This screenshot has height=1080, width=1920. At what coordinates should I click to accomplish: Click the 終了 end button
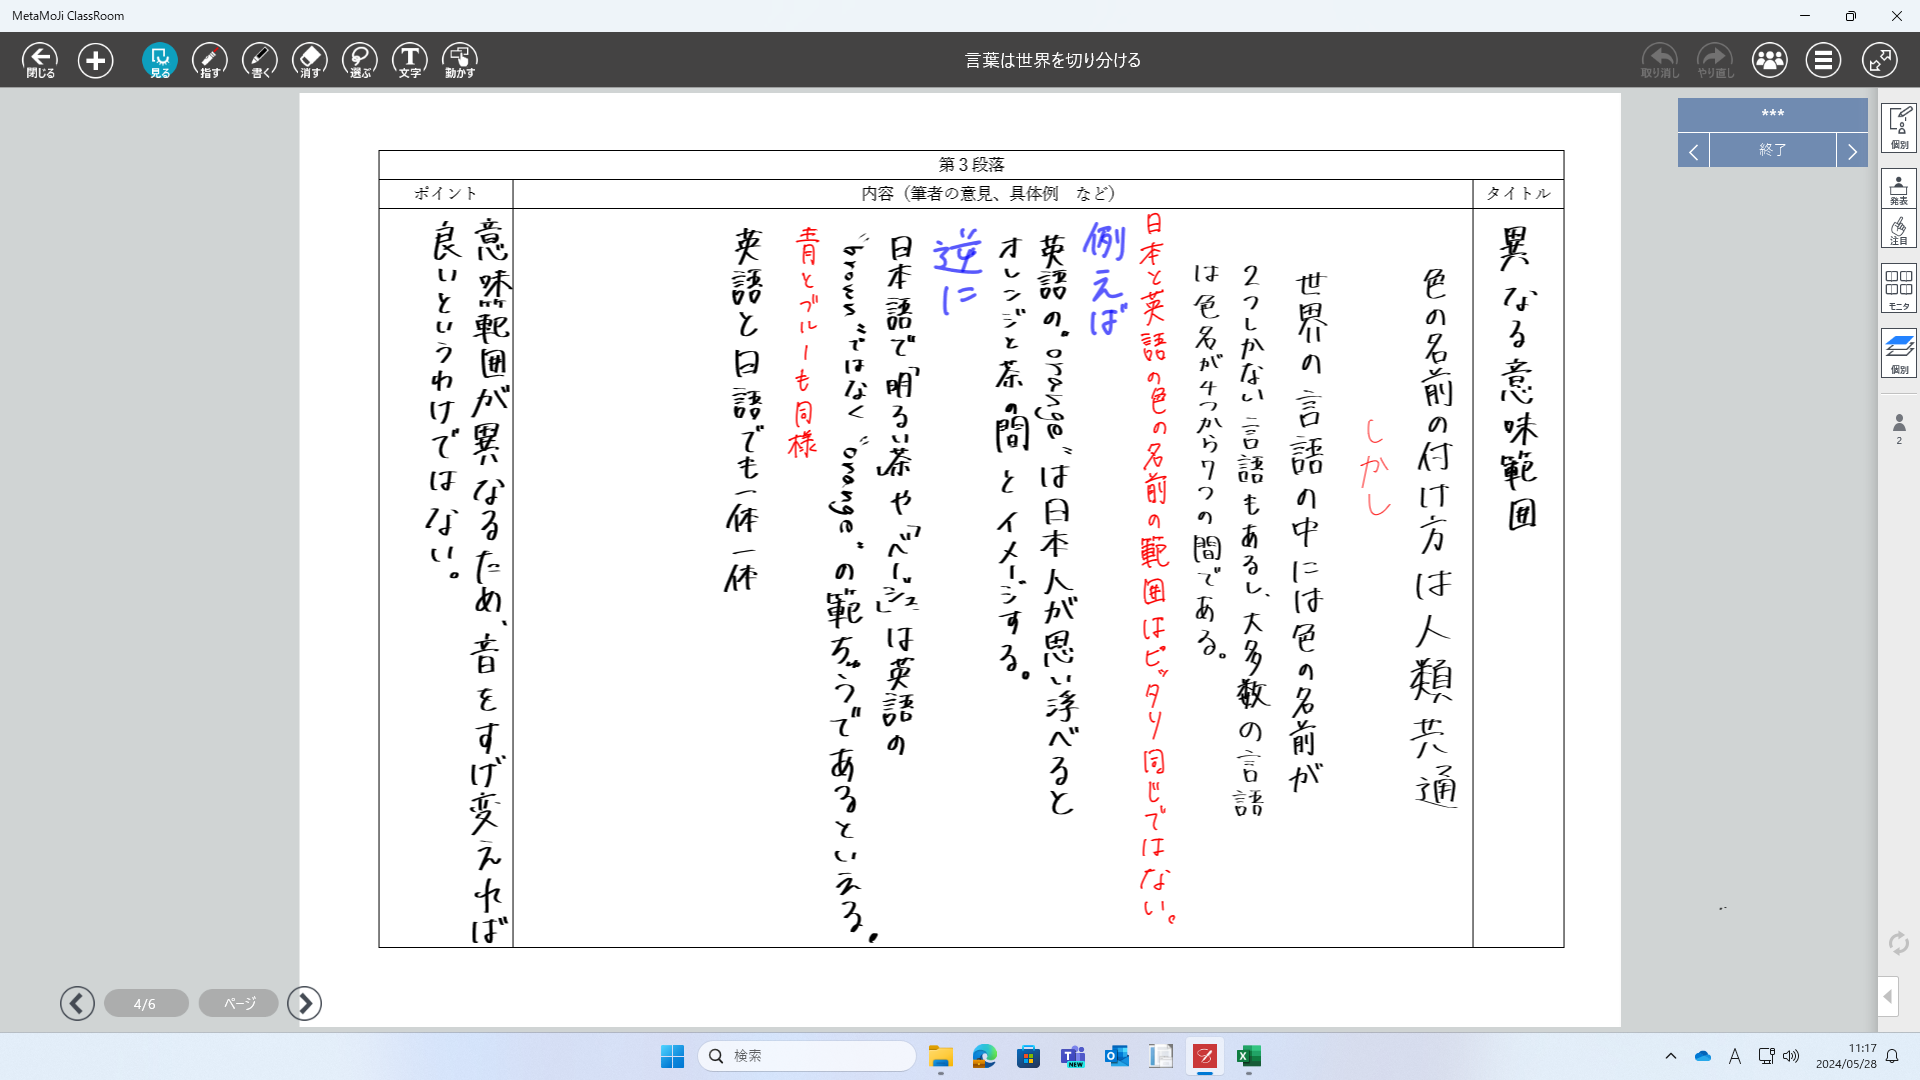pyautogui.click(x=1772, y=150)
